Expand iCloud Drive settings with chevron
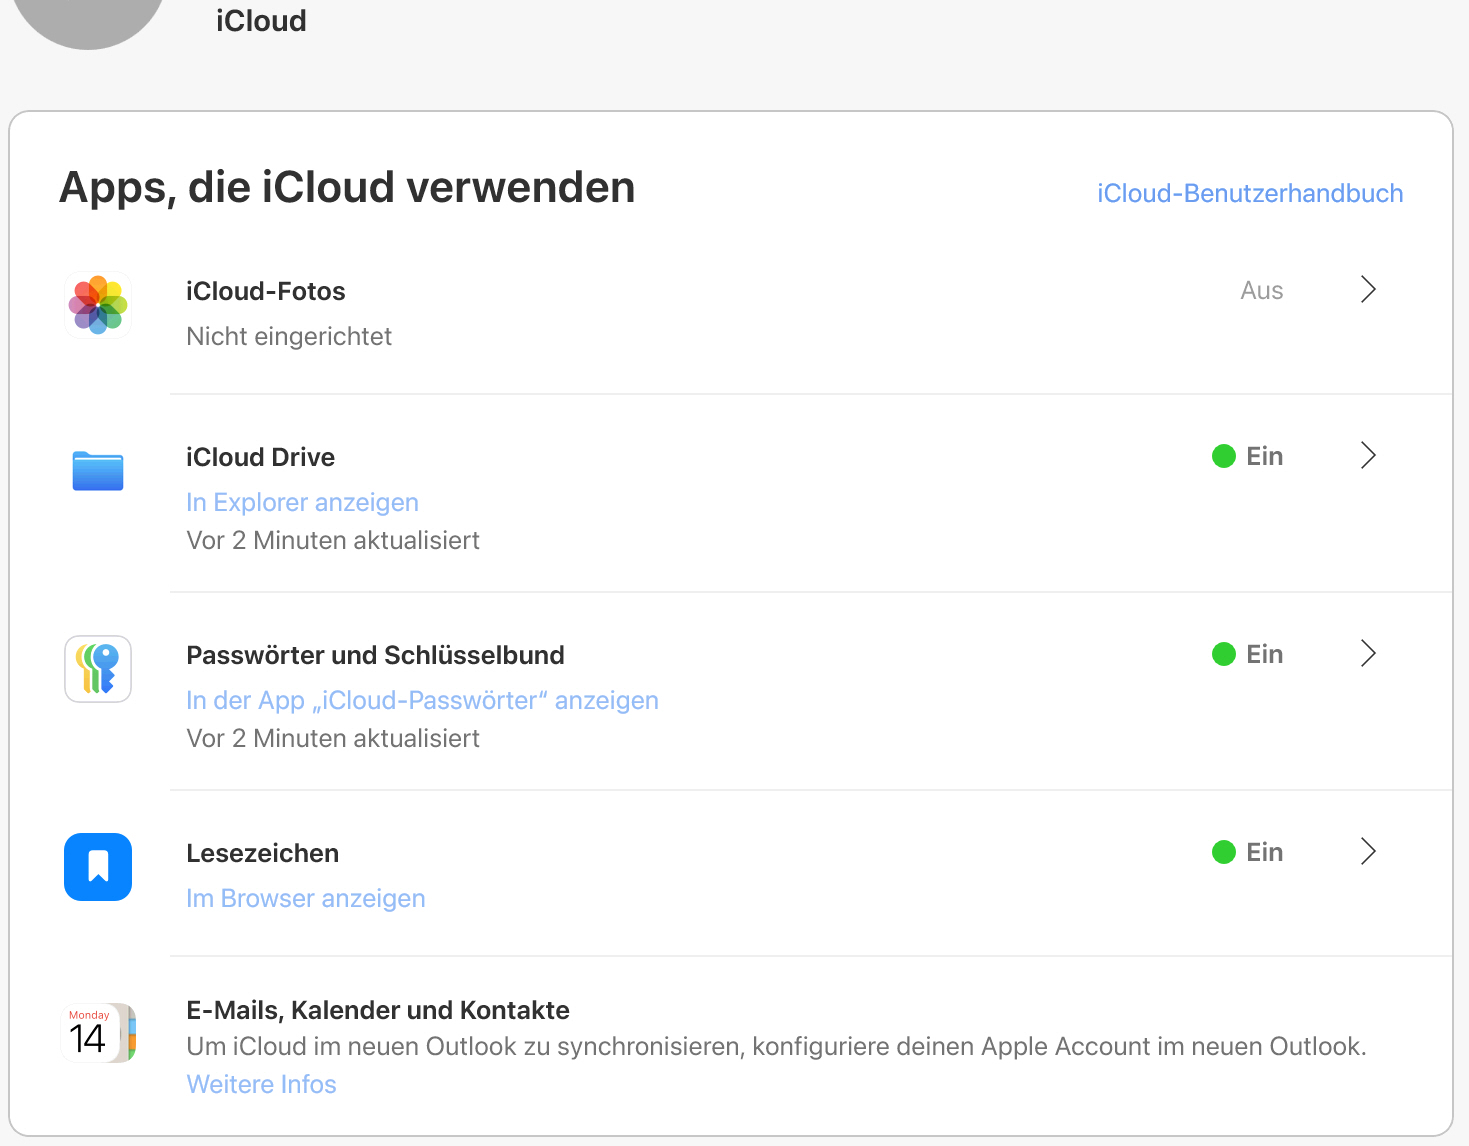 [x=1368, y=456]
